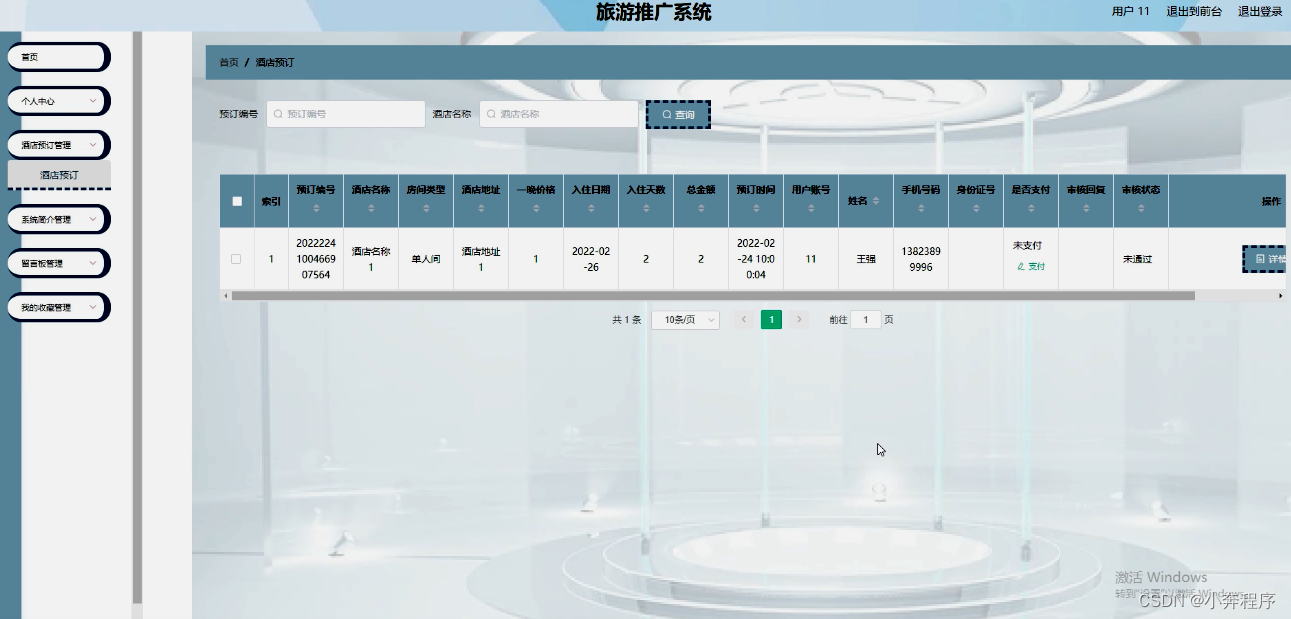Screen dimensions: 1291x619
Task: Click the 单人间 room type cell
Action: click(x=426, y=259)
